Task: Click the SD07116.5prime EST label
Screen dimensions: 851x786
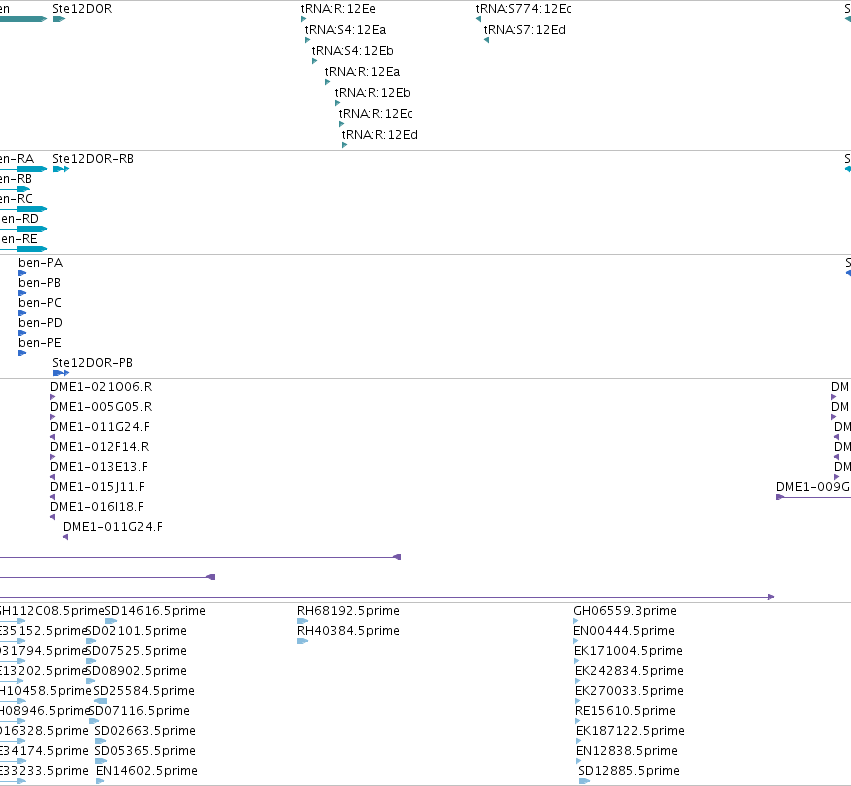Action: [139, 711]
